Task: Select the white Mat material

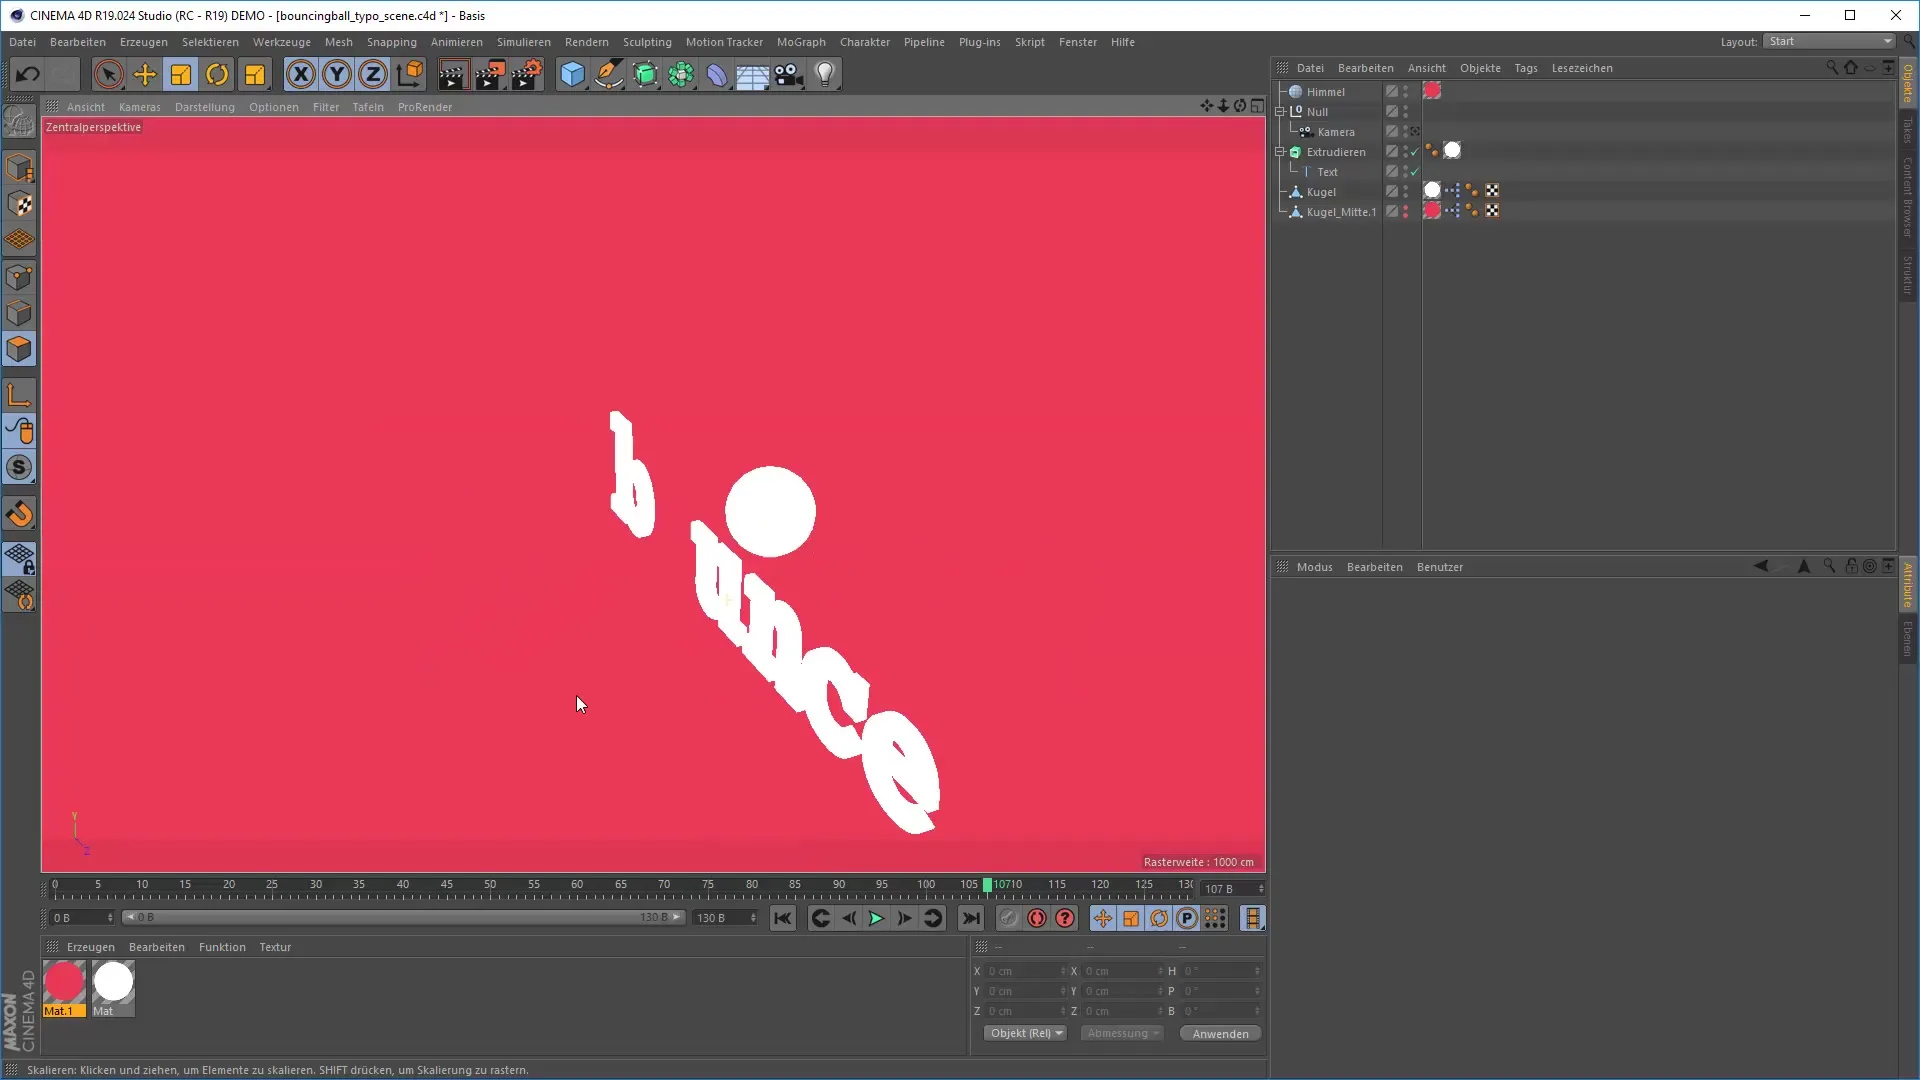Action: [113, 988]
